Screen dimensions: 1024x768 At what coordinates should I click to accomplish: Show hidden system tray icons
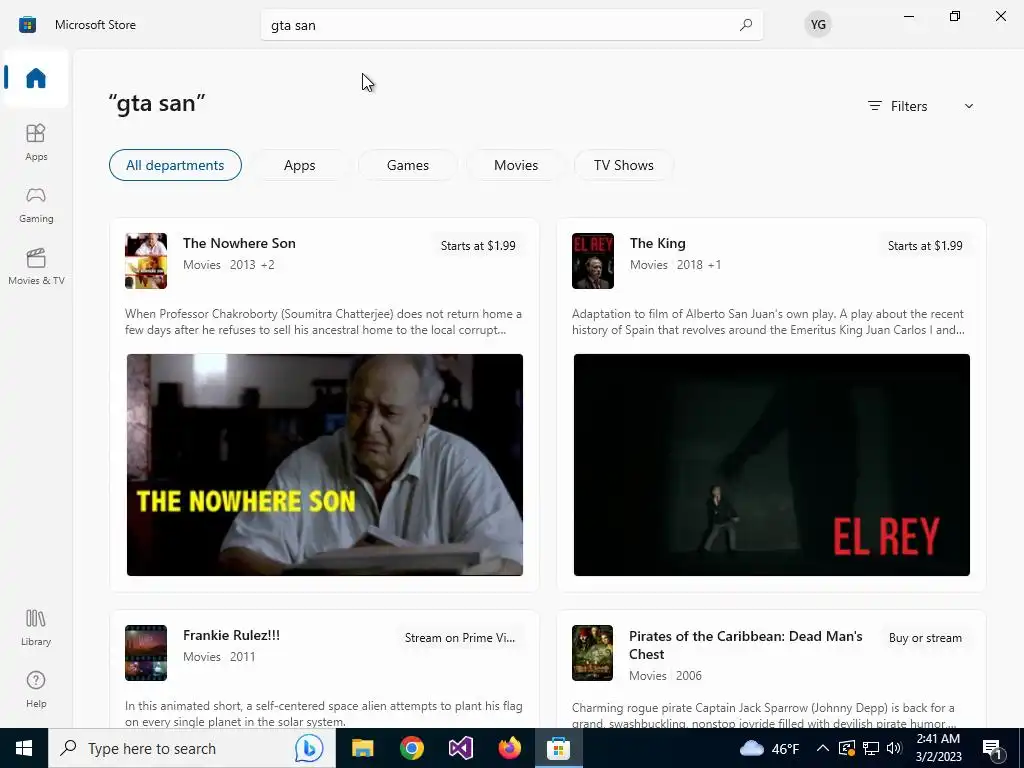(x=823, y=748)
